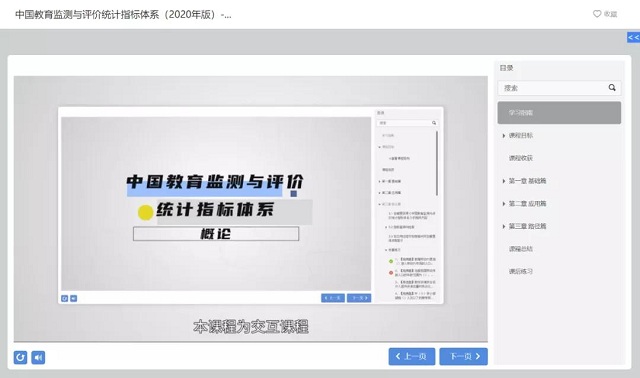This screenshot has width=640, height=378.
Task: Select the highlighted 学习指南 catalog item
Action: pos(559,113)
